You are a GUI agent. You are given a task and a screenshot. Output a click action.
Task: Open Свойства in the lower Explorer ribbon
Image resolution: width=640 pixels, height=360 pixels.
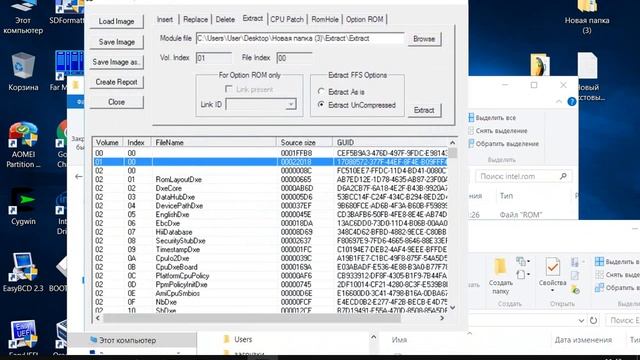[x=552, y=274]
